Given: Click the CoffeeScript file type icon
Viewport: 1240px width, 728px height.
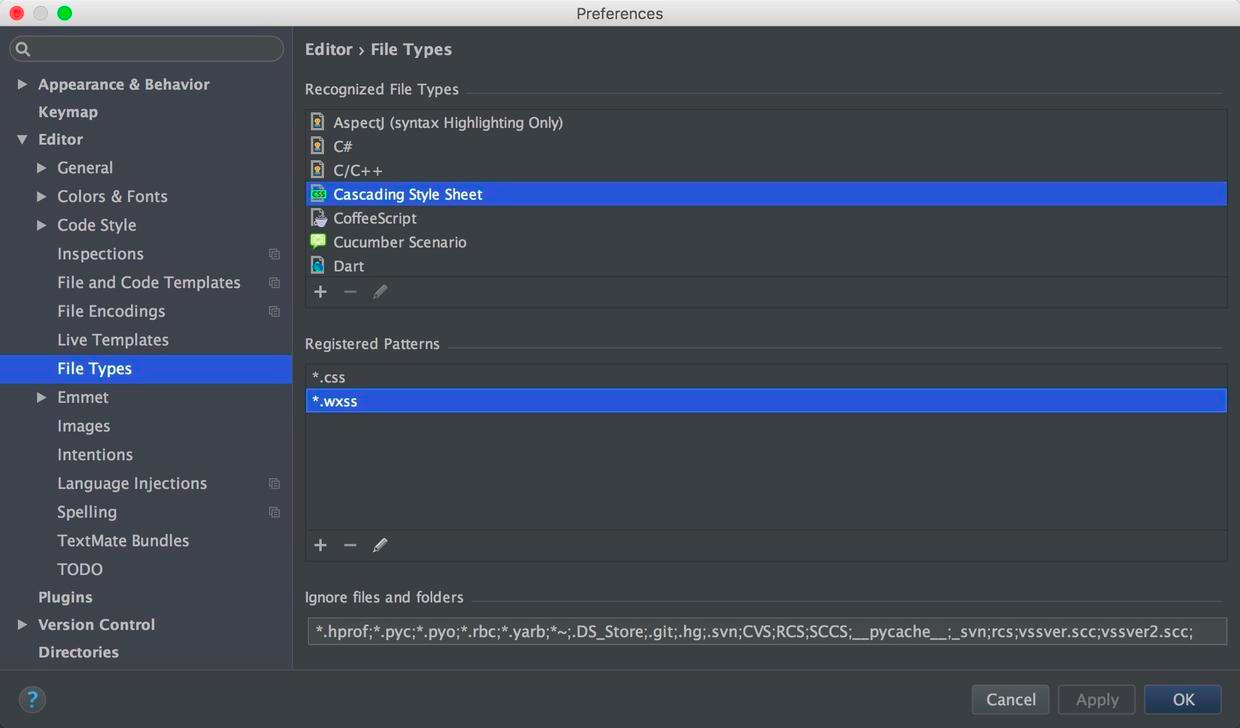Looking at the screenshot, I should coord(318,218).
